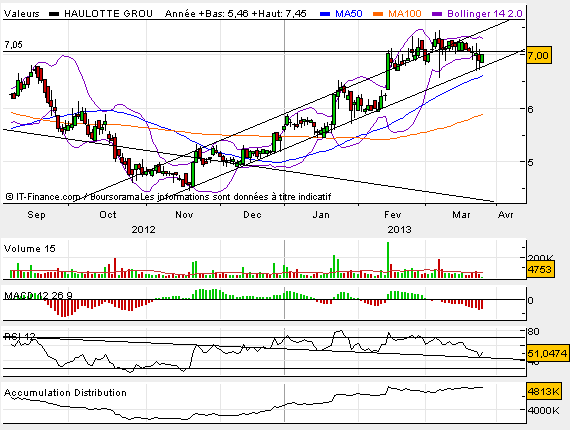Screen dimensions: 570x430
Task: Select the Sep month label on axis
Action: pyautogui.click(x=36, y=215)
